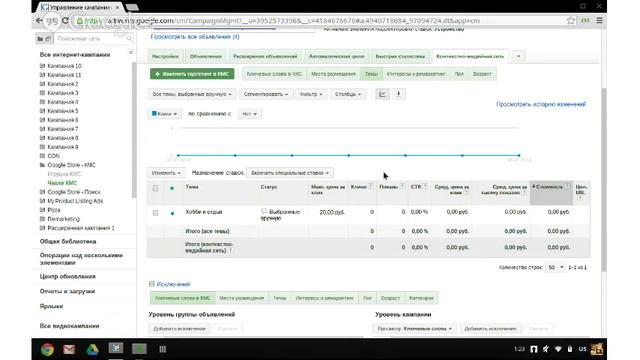
Task: Open Gmail from the taskbar
Action: tap(69, 349)
